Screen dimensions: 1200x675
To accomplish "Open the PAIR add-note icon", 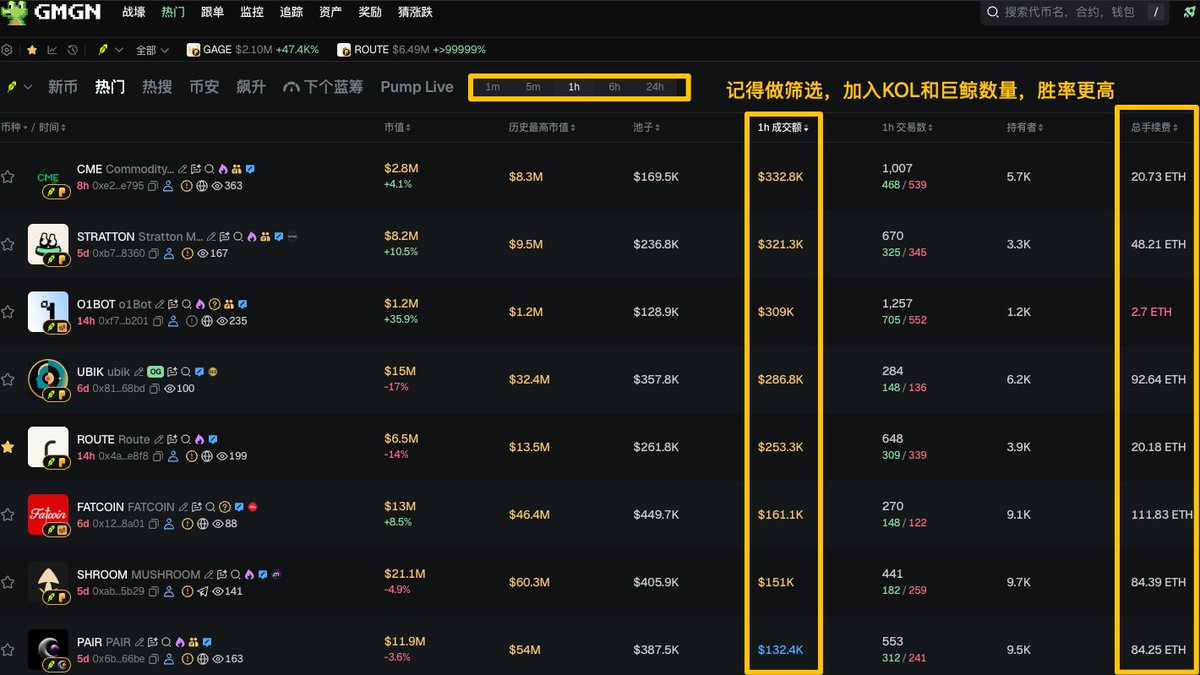I will tap(153, 642).
